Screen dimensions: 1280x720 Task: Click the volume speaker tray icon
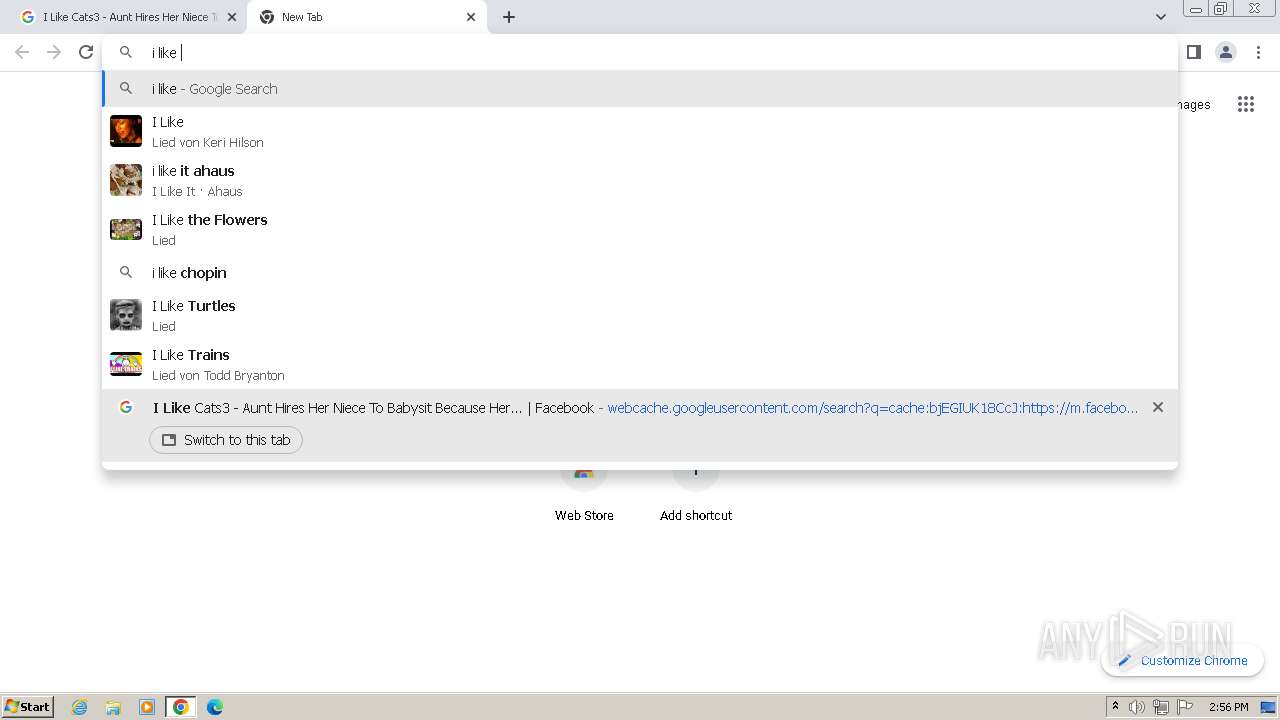pos(1137,707)
